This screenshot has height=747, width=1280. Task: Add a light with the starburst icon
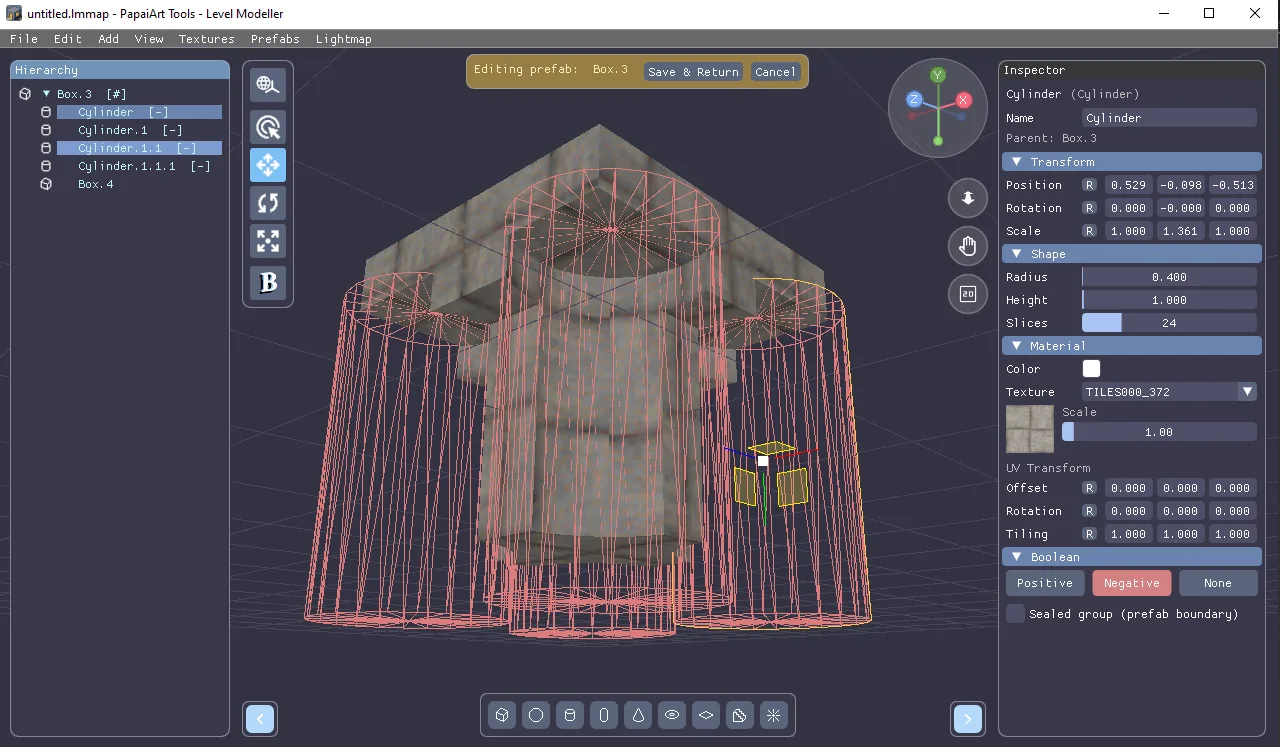(x=773, y=715)
